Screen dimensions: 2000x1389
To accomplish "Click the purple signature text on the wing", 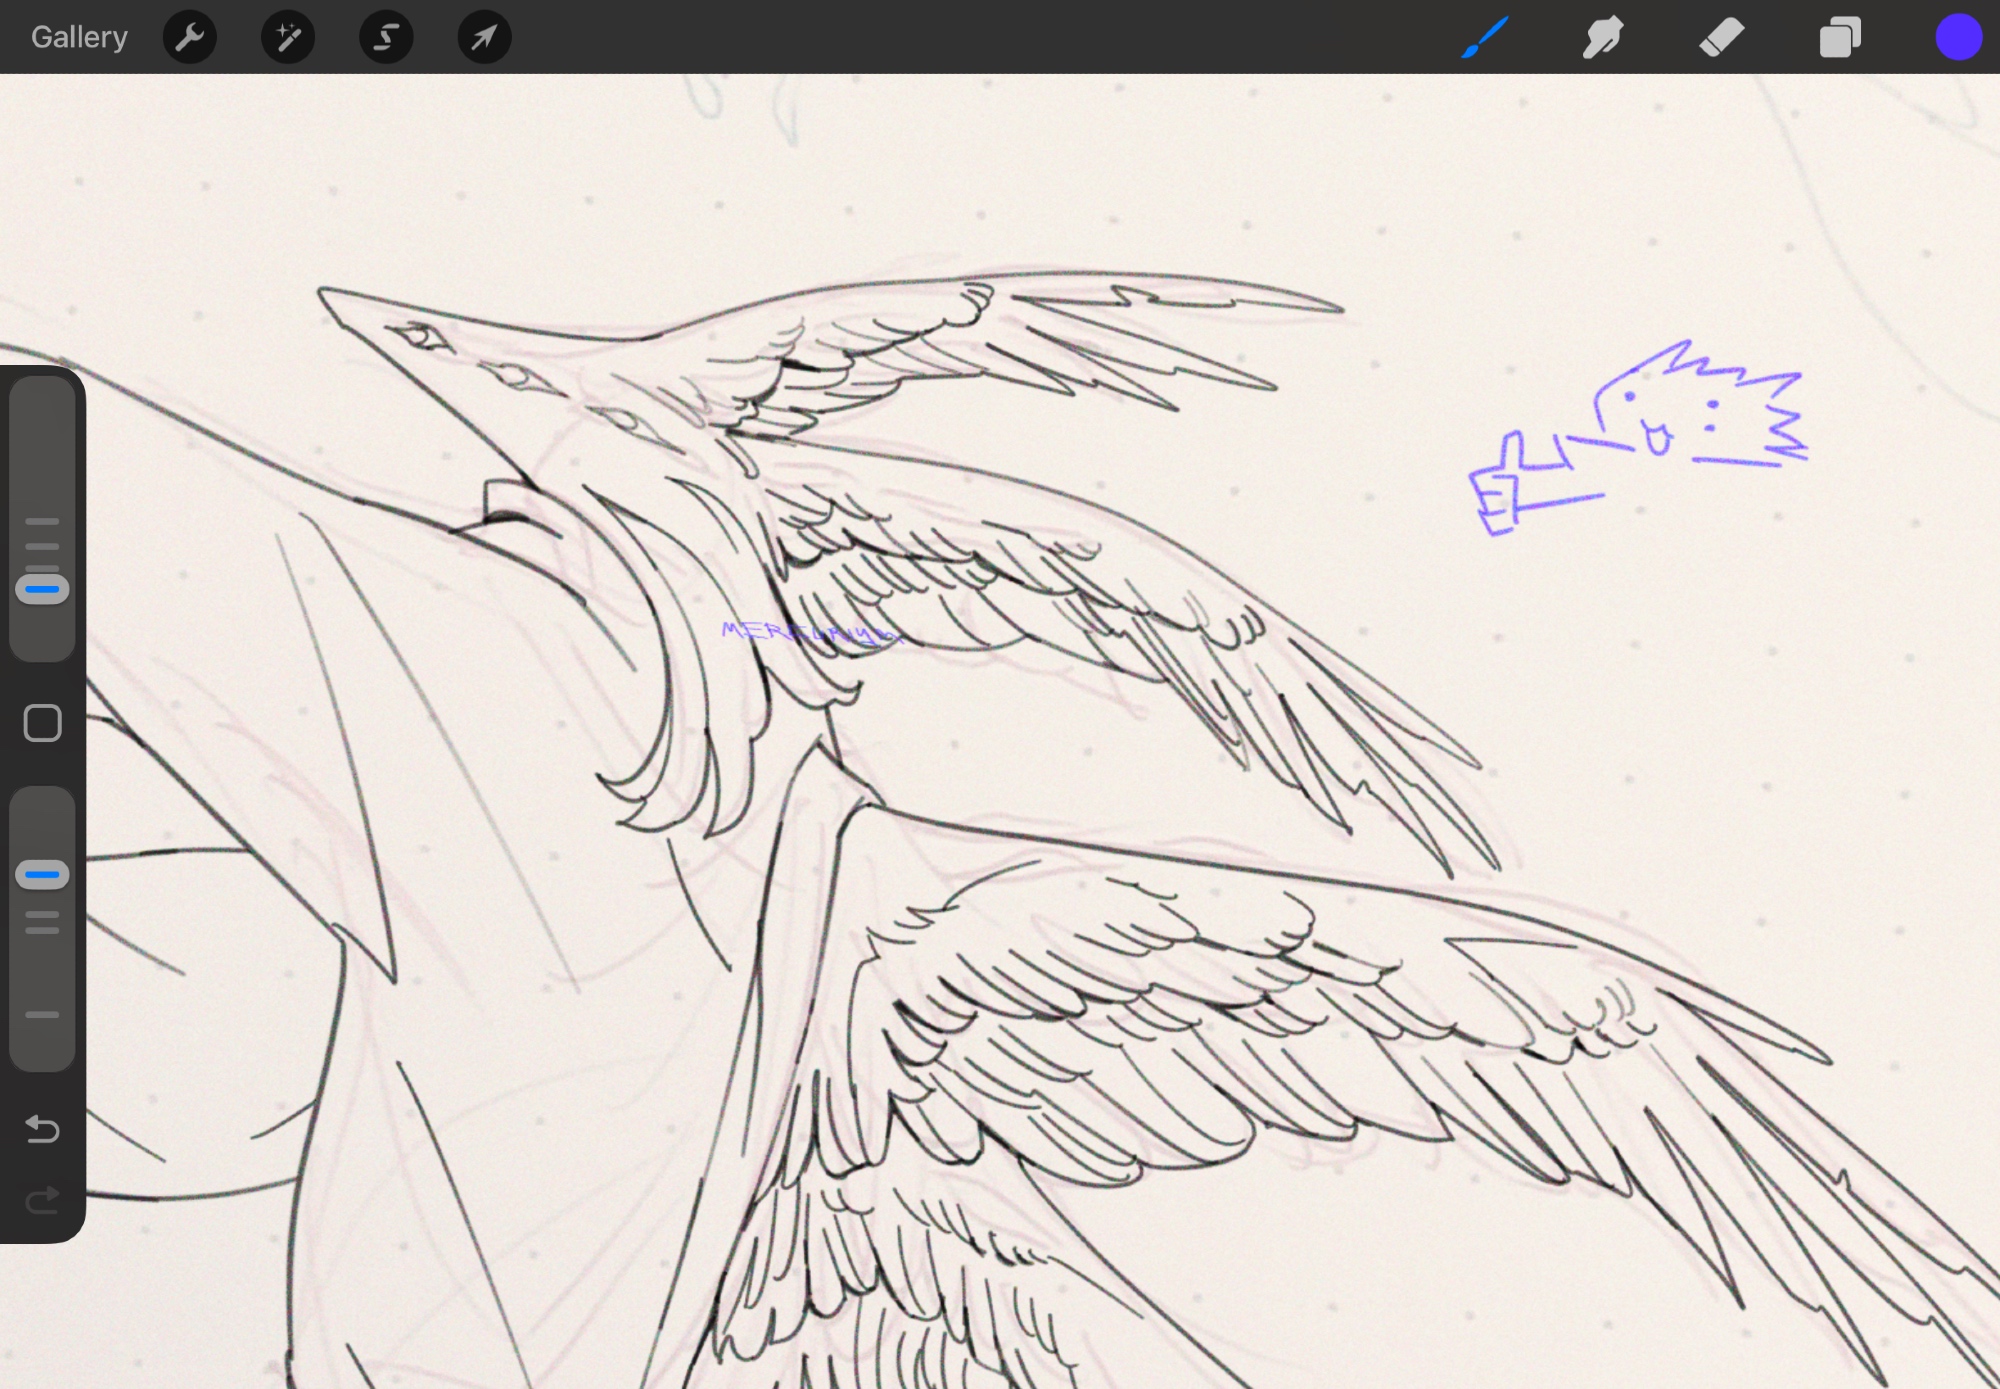I will pyautogui.click(x=810, y=633).
